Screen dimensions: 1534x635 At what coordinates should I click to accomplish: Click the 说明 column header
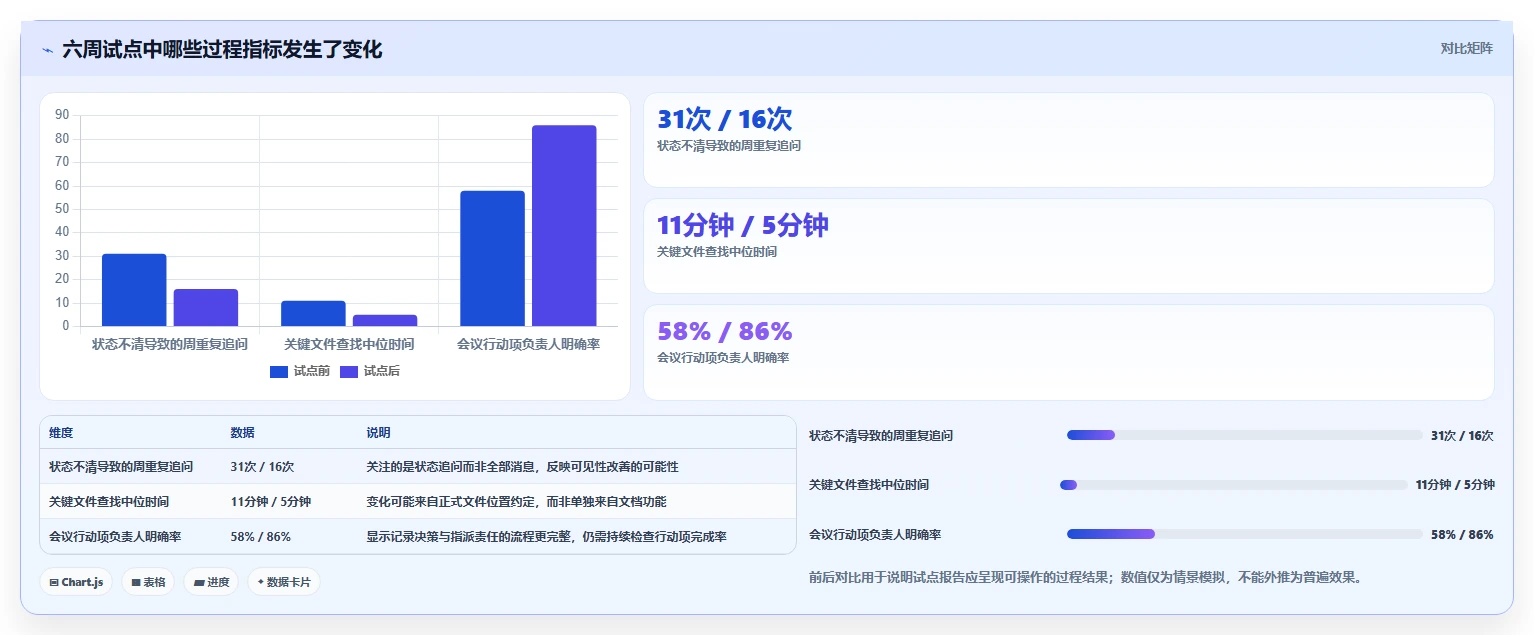378,433
